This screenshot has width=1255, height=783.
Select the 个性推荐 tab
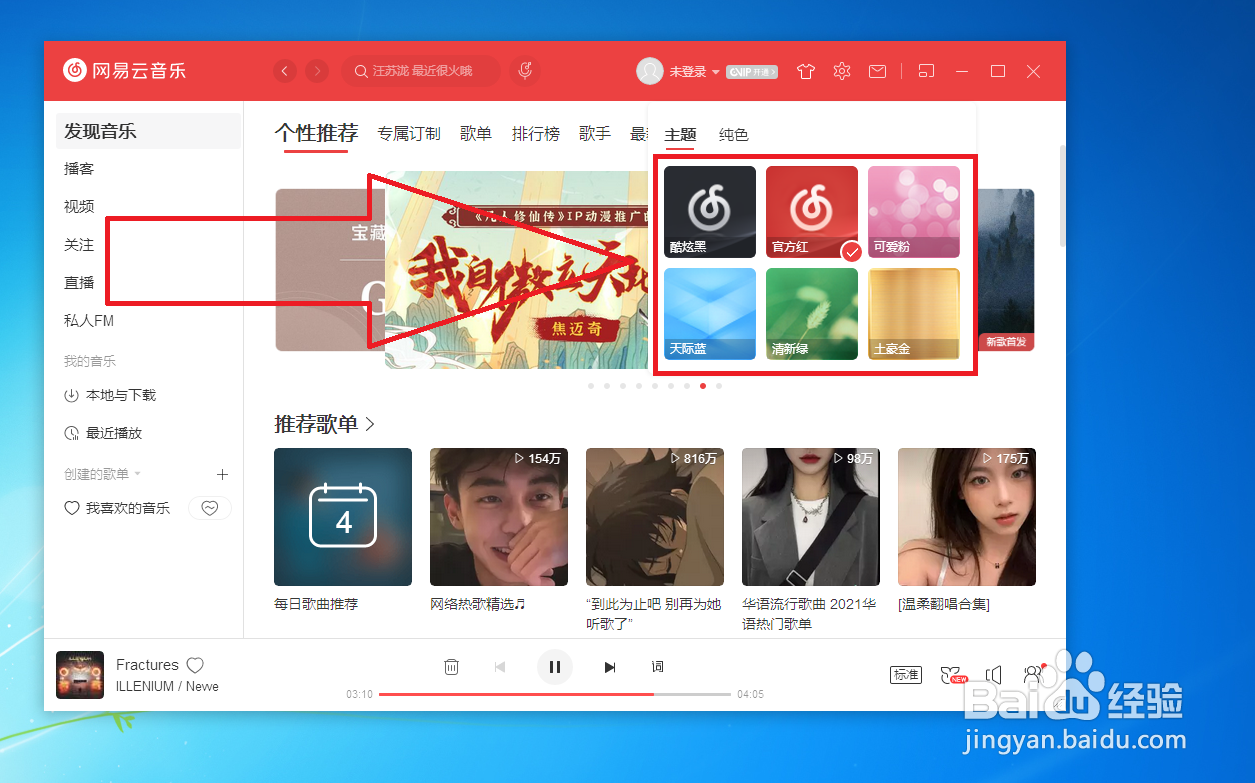click(x=316, y=133)
